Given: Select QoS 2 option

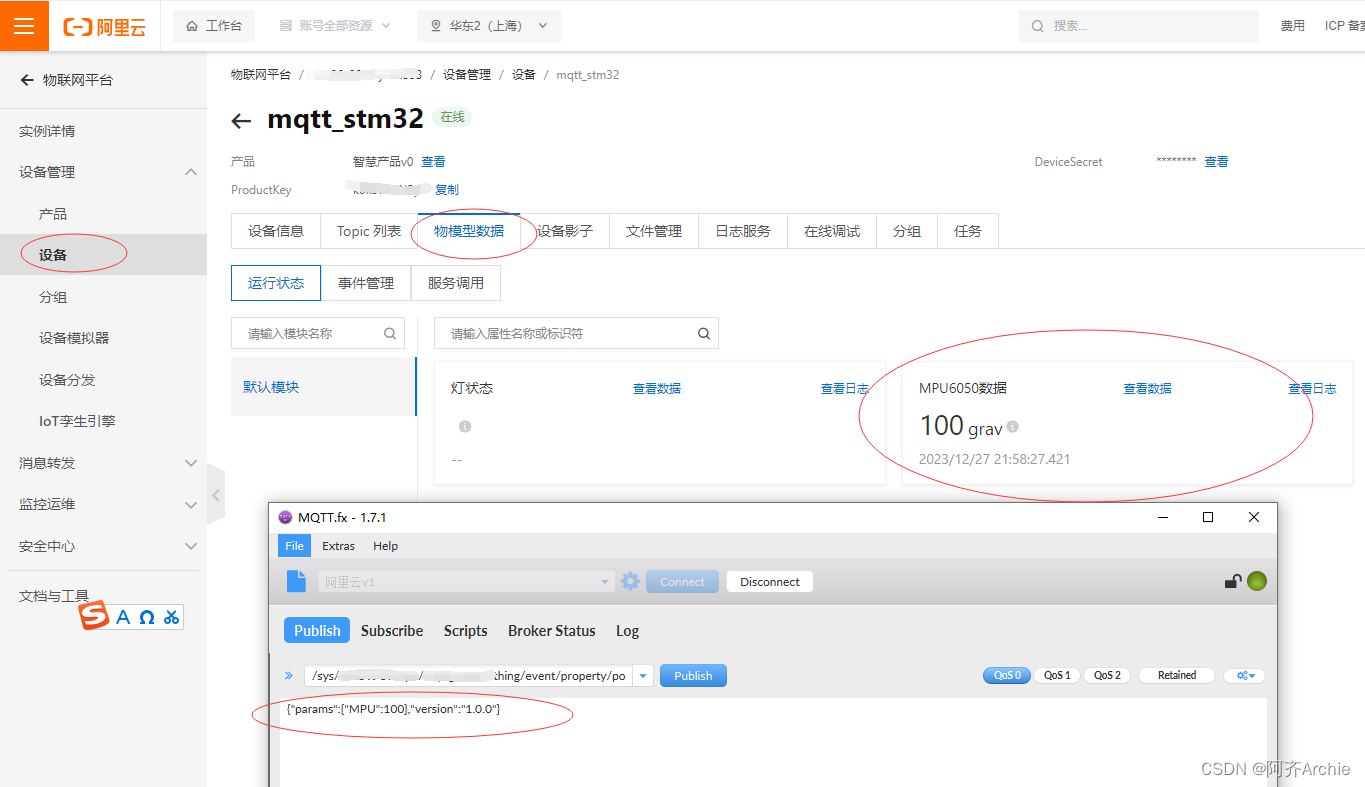Looking at the screenshot, I should tap(1107, 676).
